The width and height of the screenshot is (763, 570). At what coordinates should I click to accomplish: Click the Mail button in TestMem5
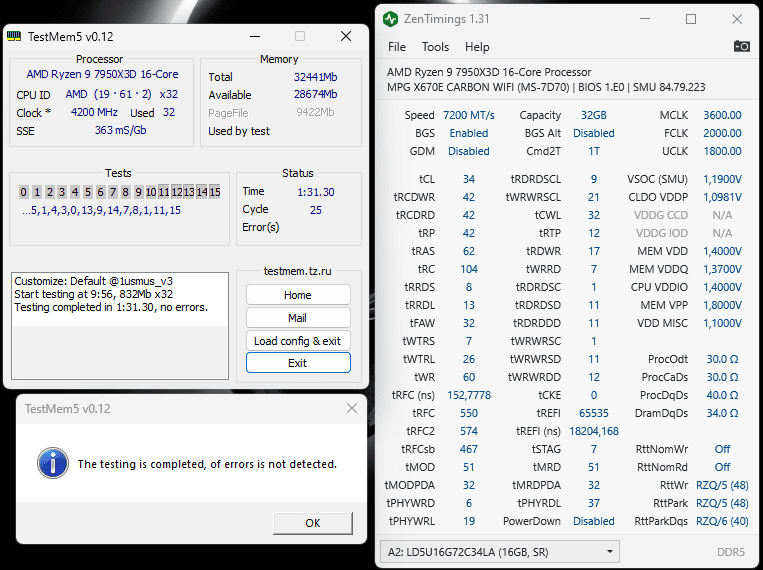point(298,318)
